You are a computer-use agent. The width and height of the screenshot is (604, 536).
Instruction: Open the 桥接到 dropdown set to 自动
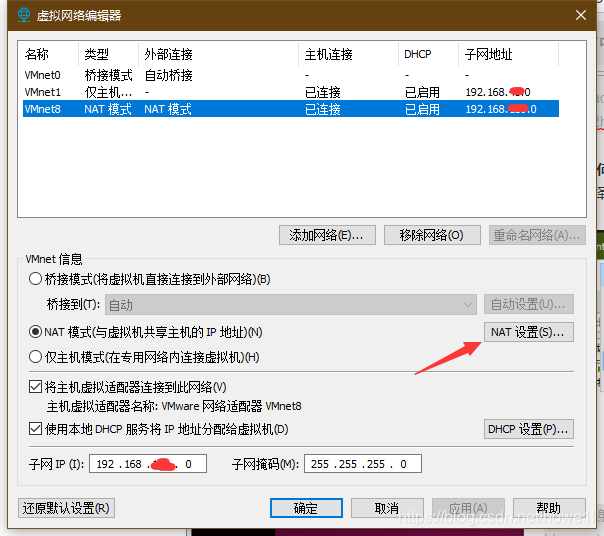coord(291,305)
